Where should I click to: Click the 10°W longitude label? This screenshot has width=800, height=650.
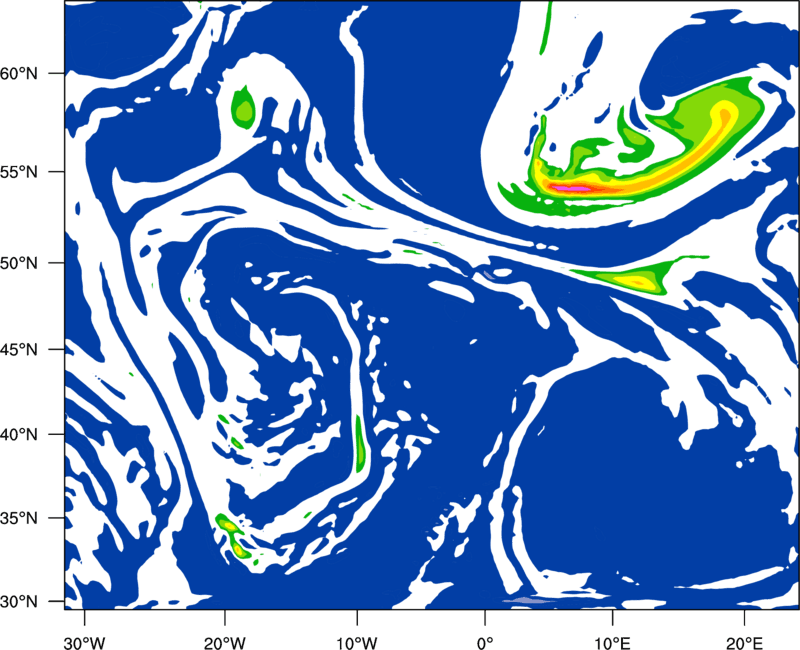(357, 643)
